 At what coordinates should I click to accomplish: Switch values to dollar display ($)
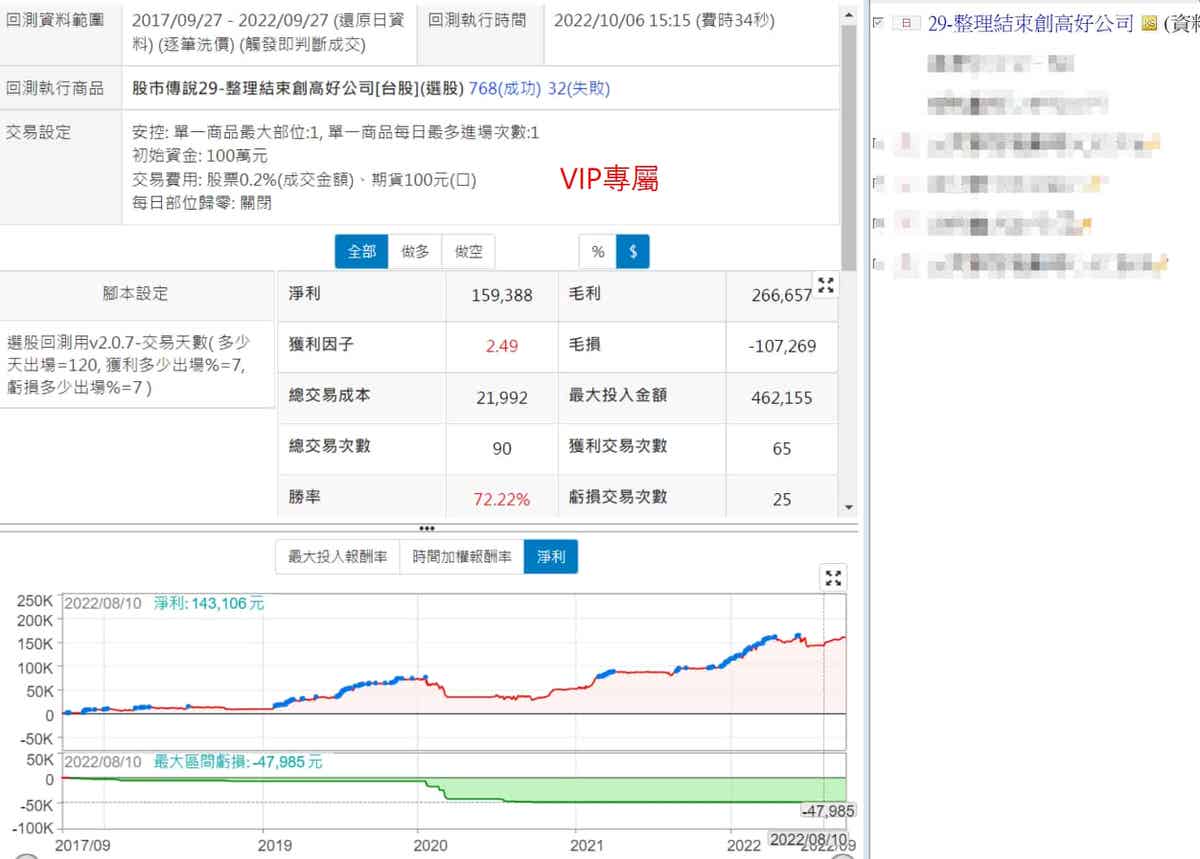[x=632, y=252]
